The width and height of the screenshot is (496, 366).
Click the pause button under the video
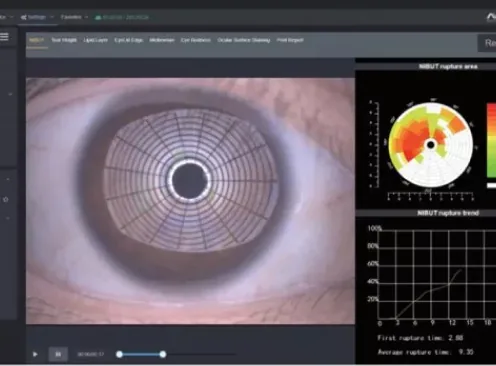tap(58, 354)
